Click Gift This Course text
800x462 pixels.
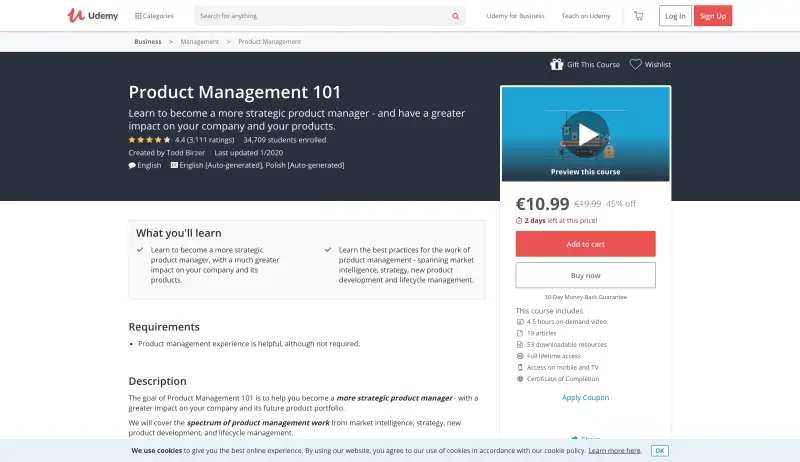pos(593,65)
